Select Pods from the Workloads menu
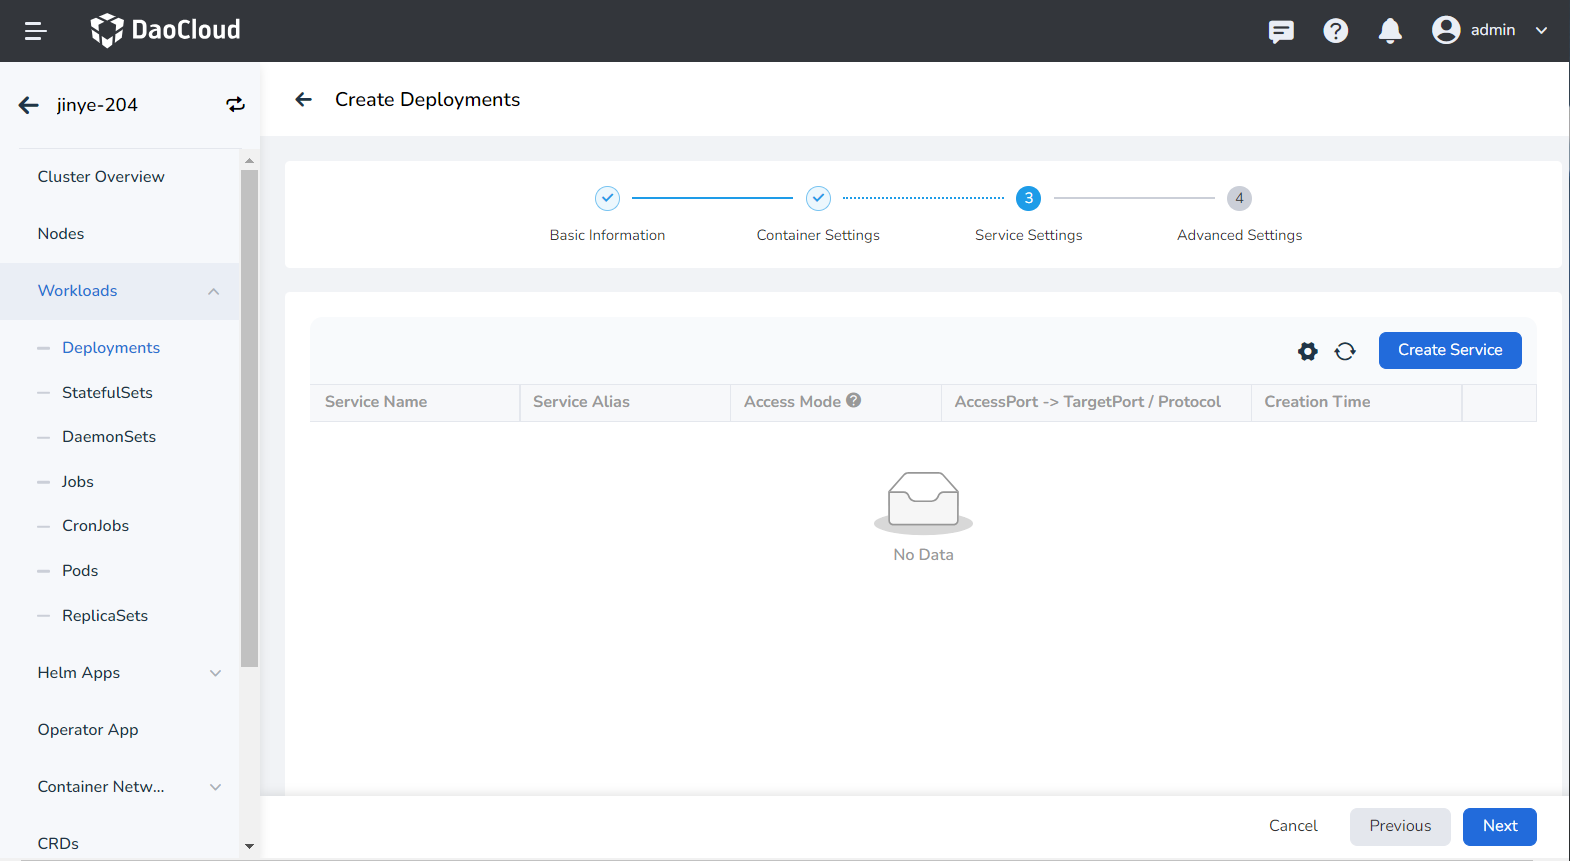The width and height of the screenshot is (1570, 861). coord(80,571)
